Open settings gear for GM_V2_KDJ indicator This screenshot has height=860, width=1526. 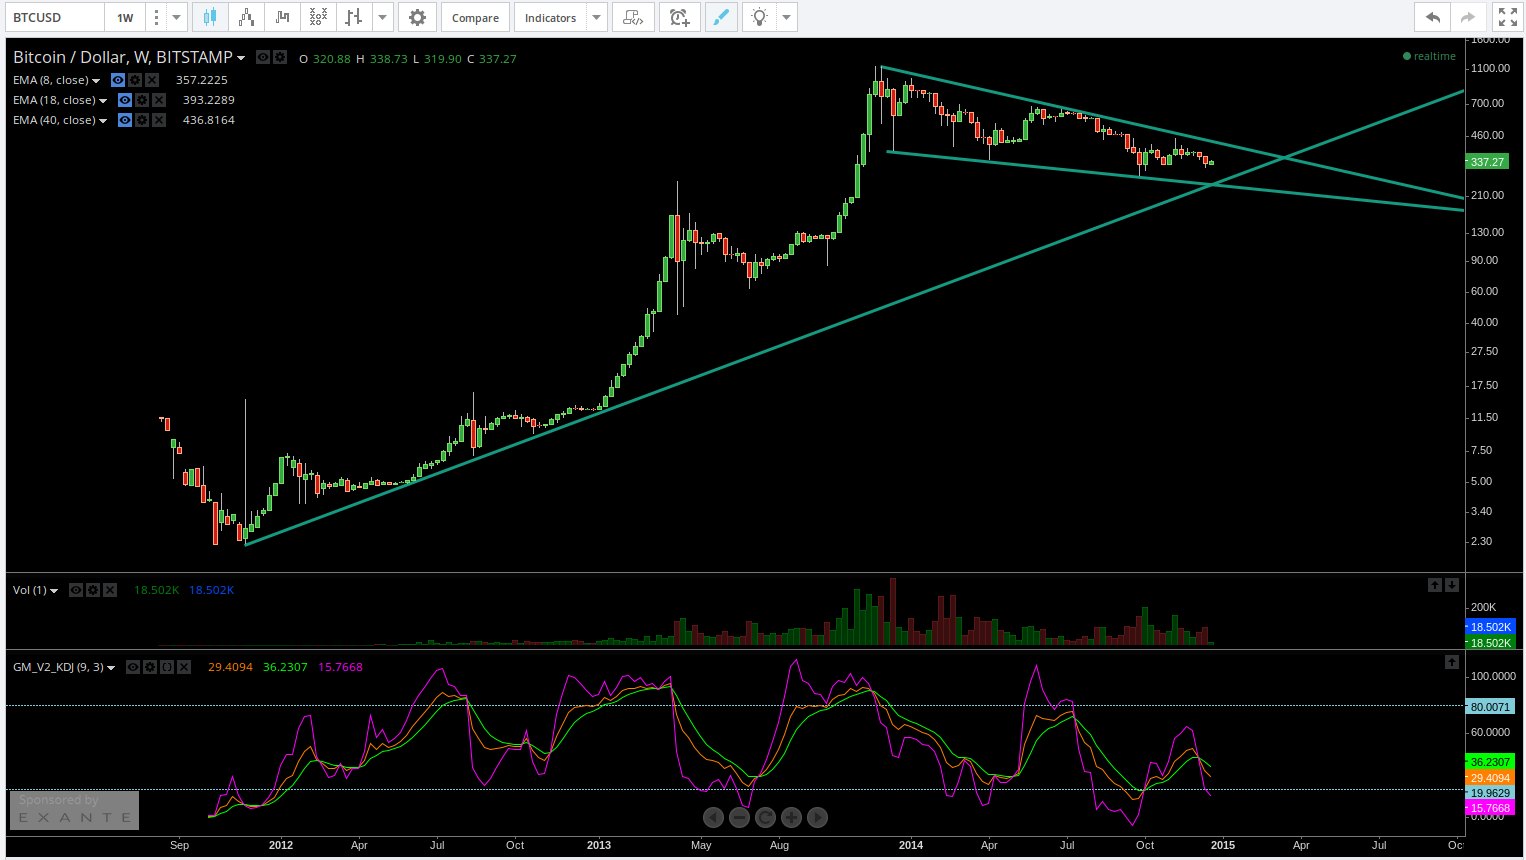(x=150, y=667)
